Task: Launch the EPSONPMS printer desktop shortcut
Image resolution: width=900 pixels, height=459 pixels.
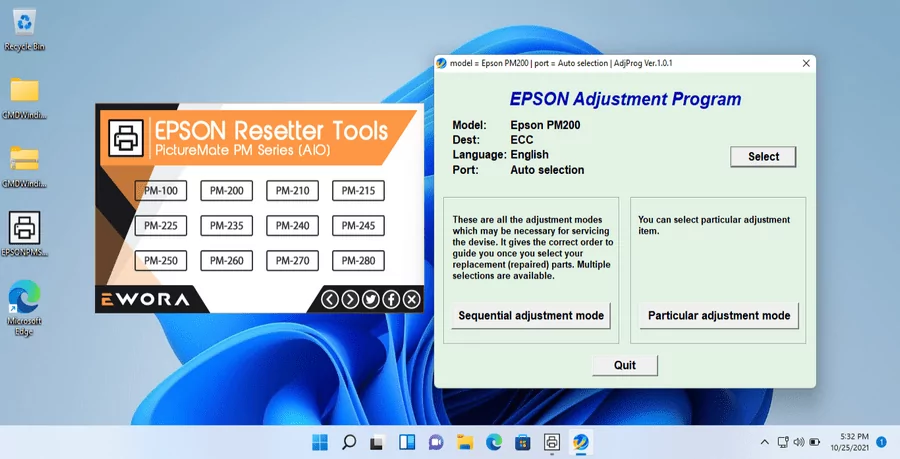Action: [x=24, y=234]
